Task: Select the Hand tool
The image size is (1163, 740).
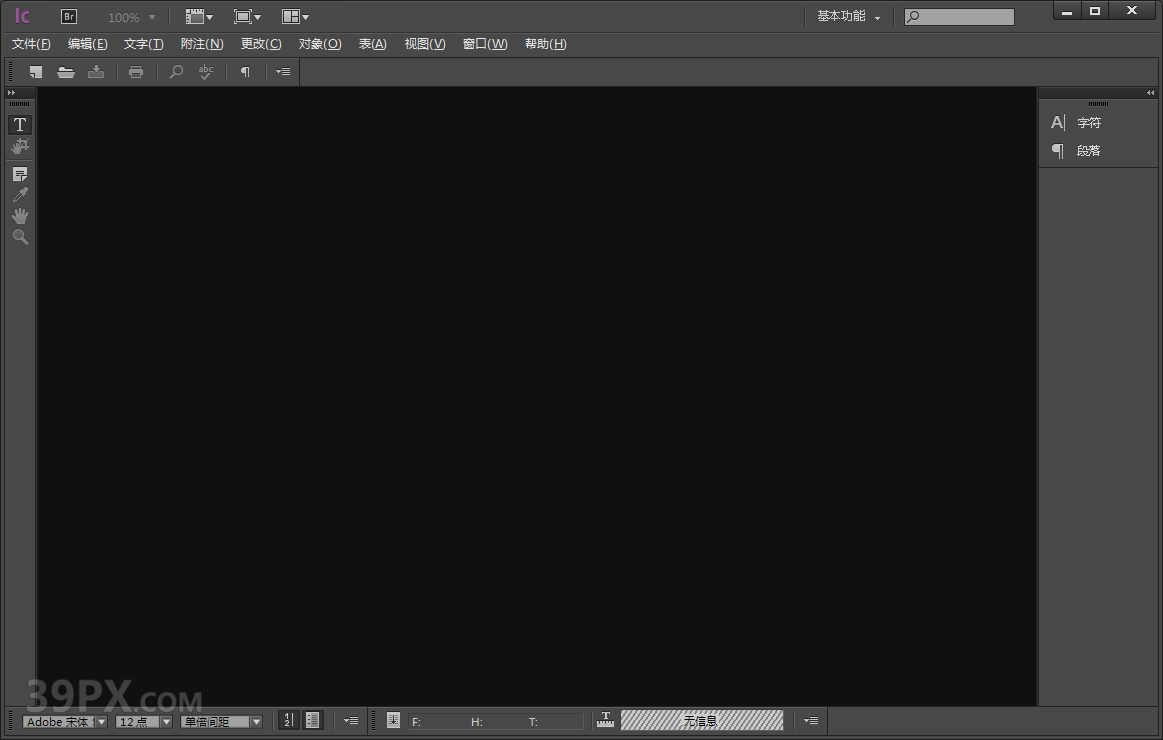Action: 20,215
